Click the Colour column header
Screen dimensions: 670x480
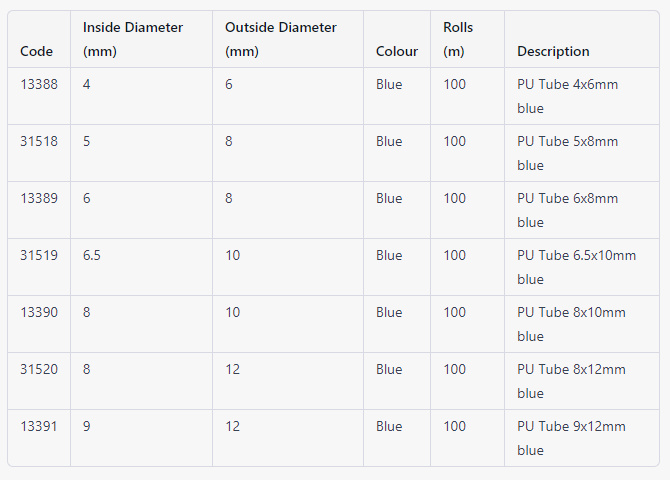pyautogui.click(x=397, y=51)
